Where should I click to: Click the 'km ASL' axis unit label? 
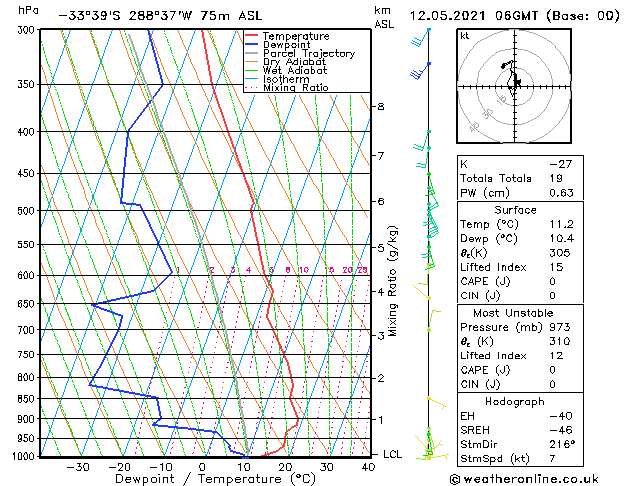(384, 18)
